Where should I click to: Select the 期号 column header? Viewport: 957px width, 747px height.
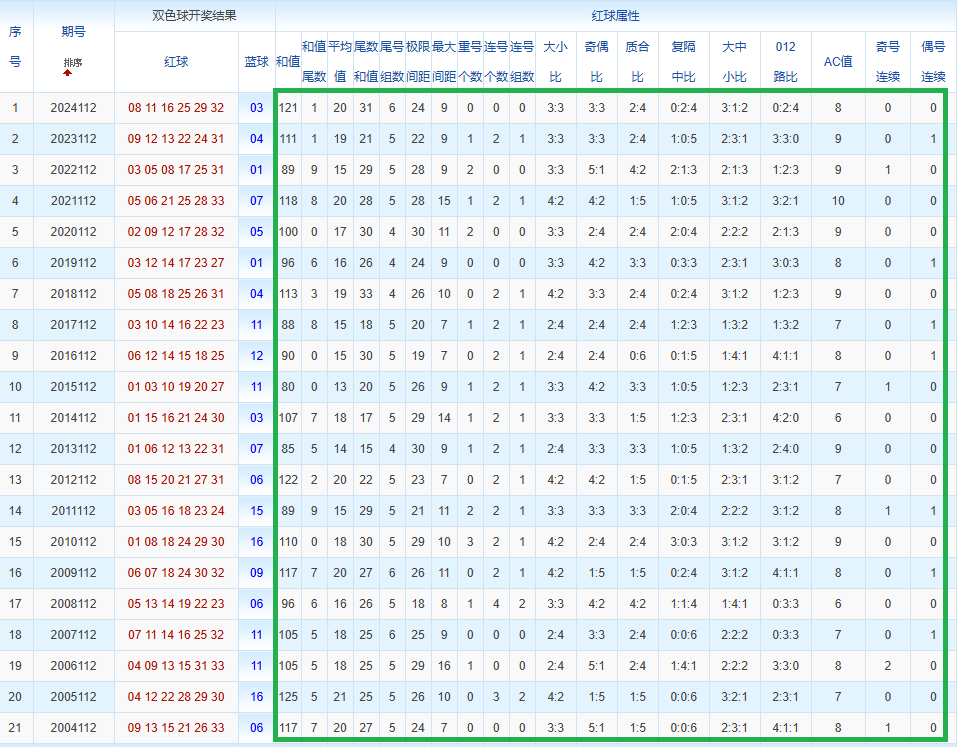73,32
